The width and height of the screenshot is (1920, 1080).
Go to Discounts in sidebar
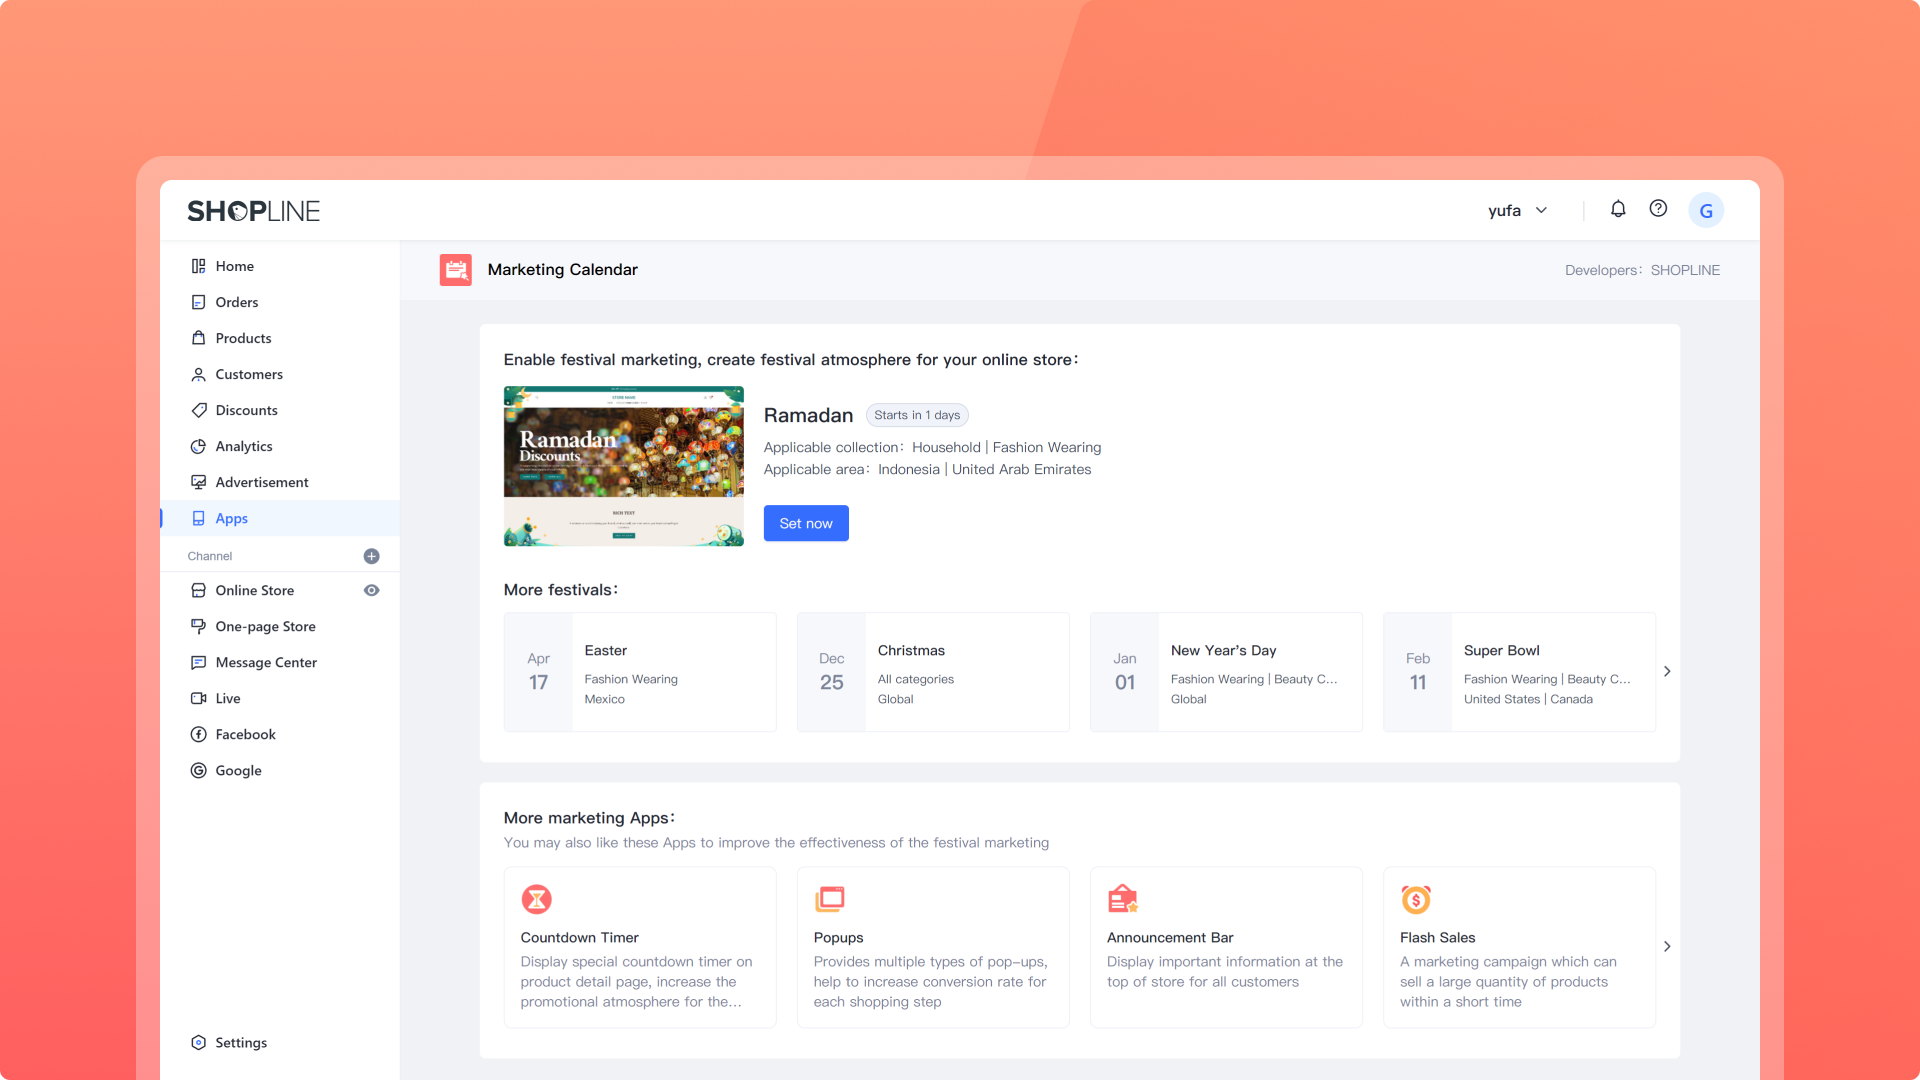click(246, 410)
